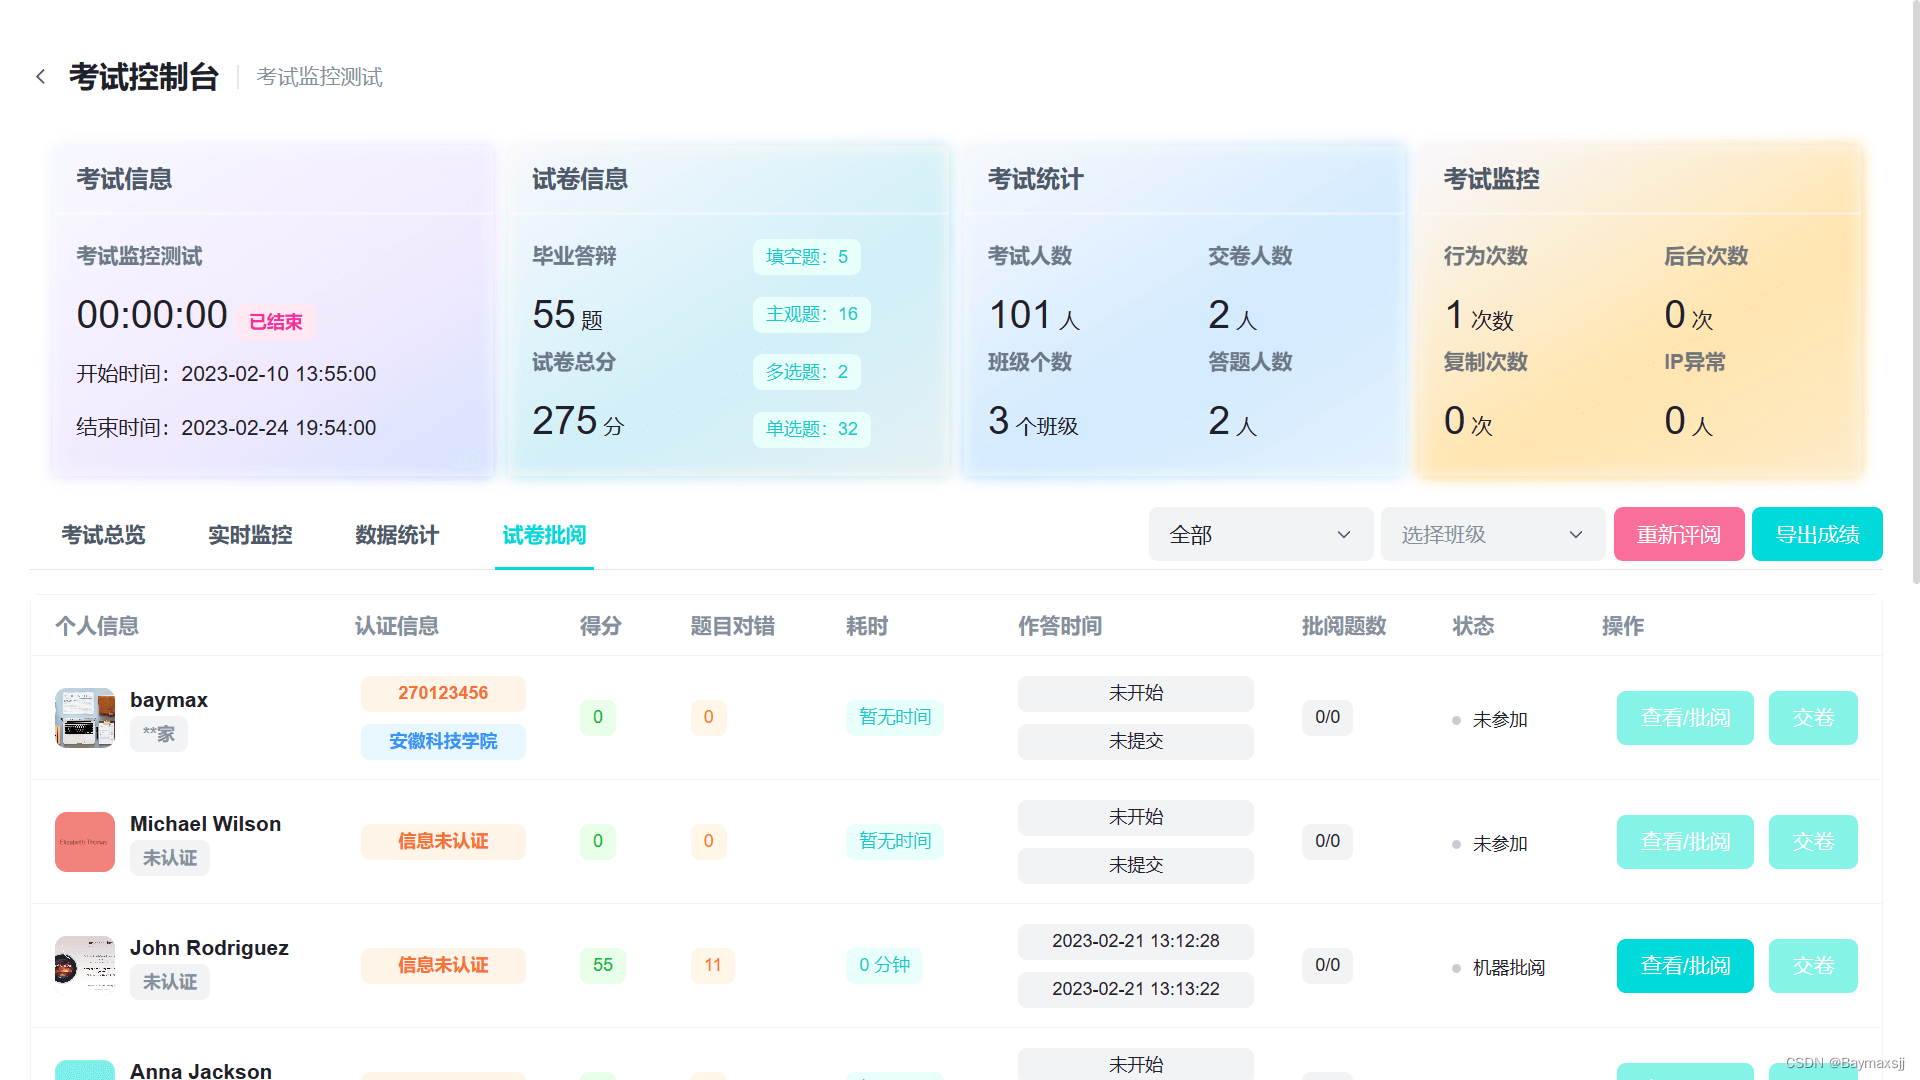Open the 数据统计 tab

[396, 535]
